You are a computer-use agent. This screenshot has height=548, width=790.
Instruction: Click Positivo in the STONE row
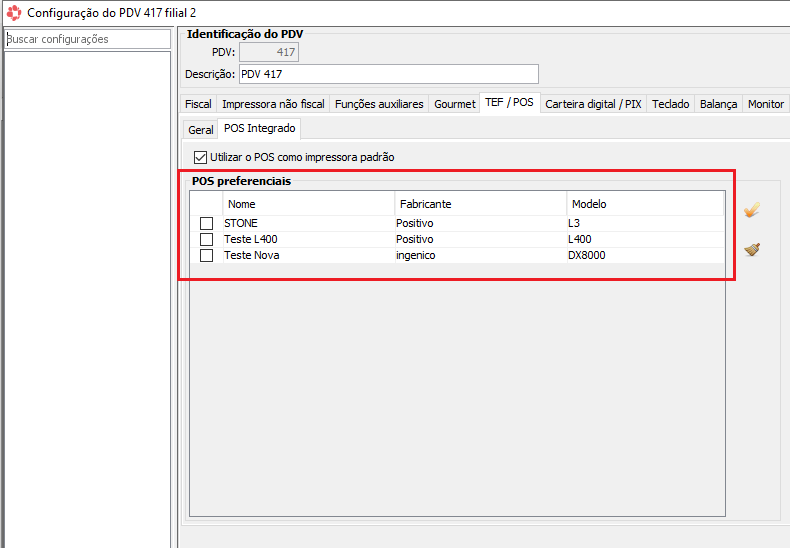tap(481, 223)
